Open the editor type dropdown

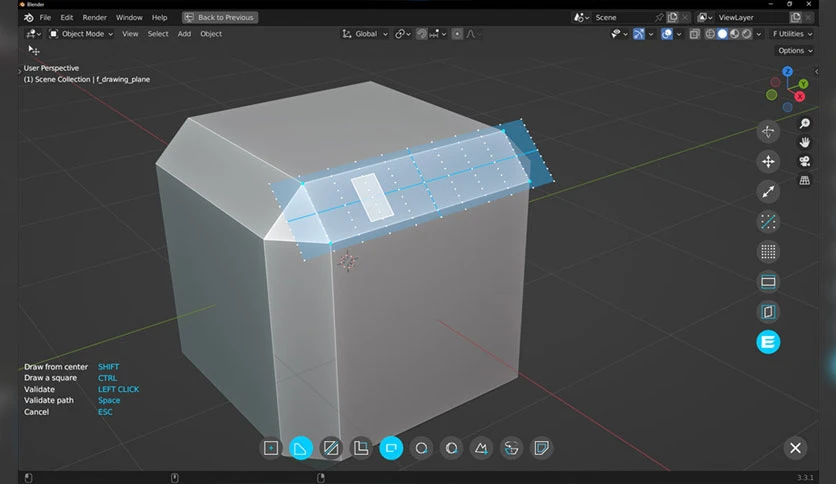tap(34, 34)
